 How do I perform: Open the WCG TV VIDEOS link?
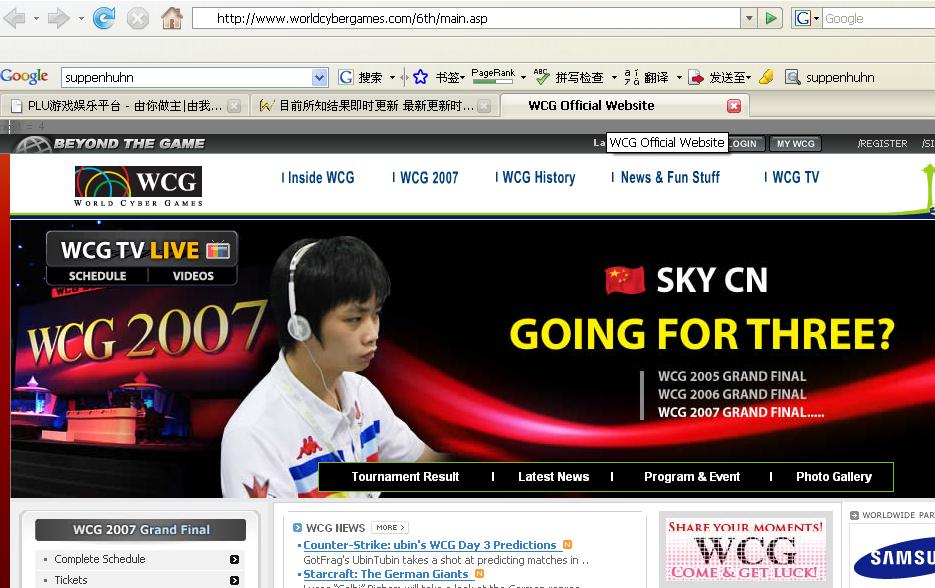[193, 276]
